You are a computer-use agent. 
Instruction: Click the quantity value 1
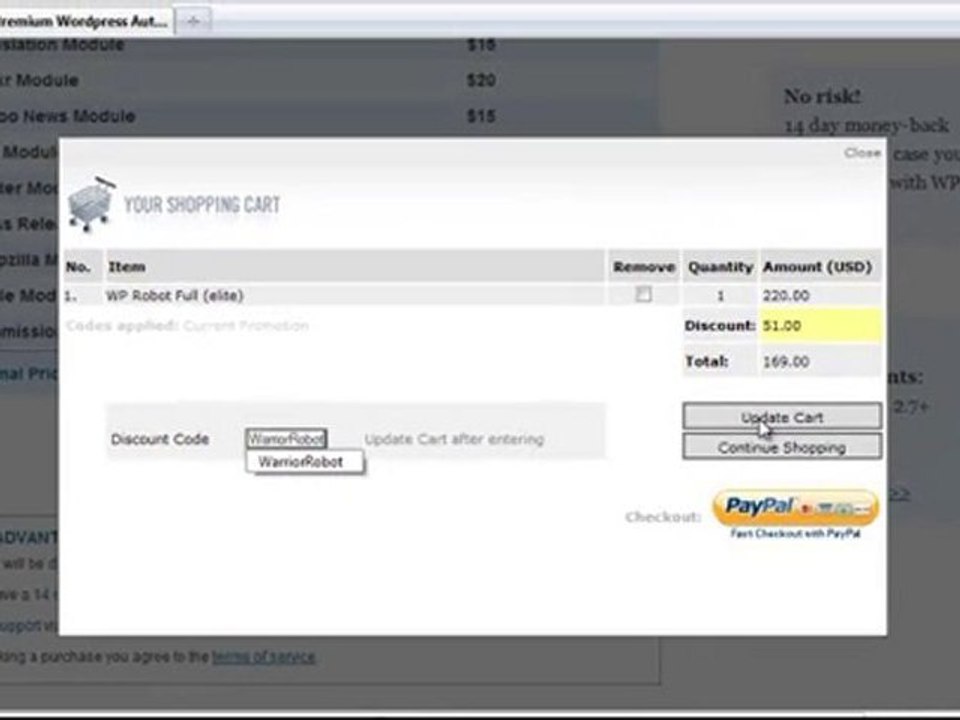[x=721, y=296]
